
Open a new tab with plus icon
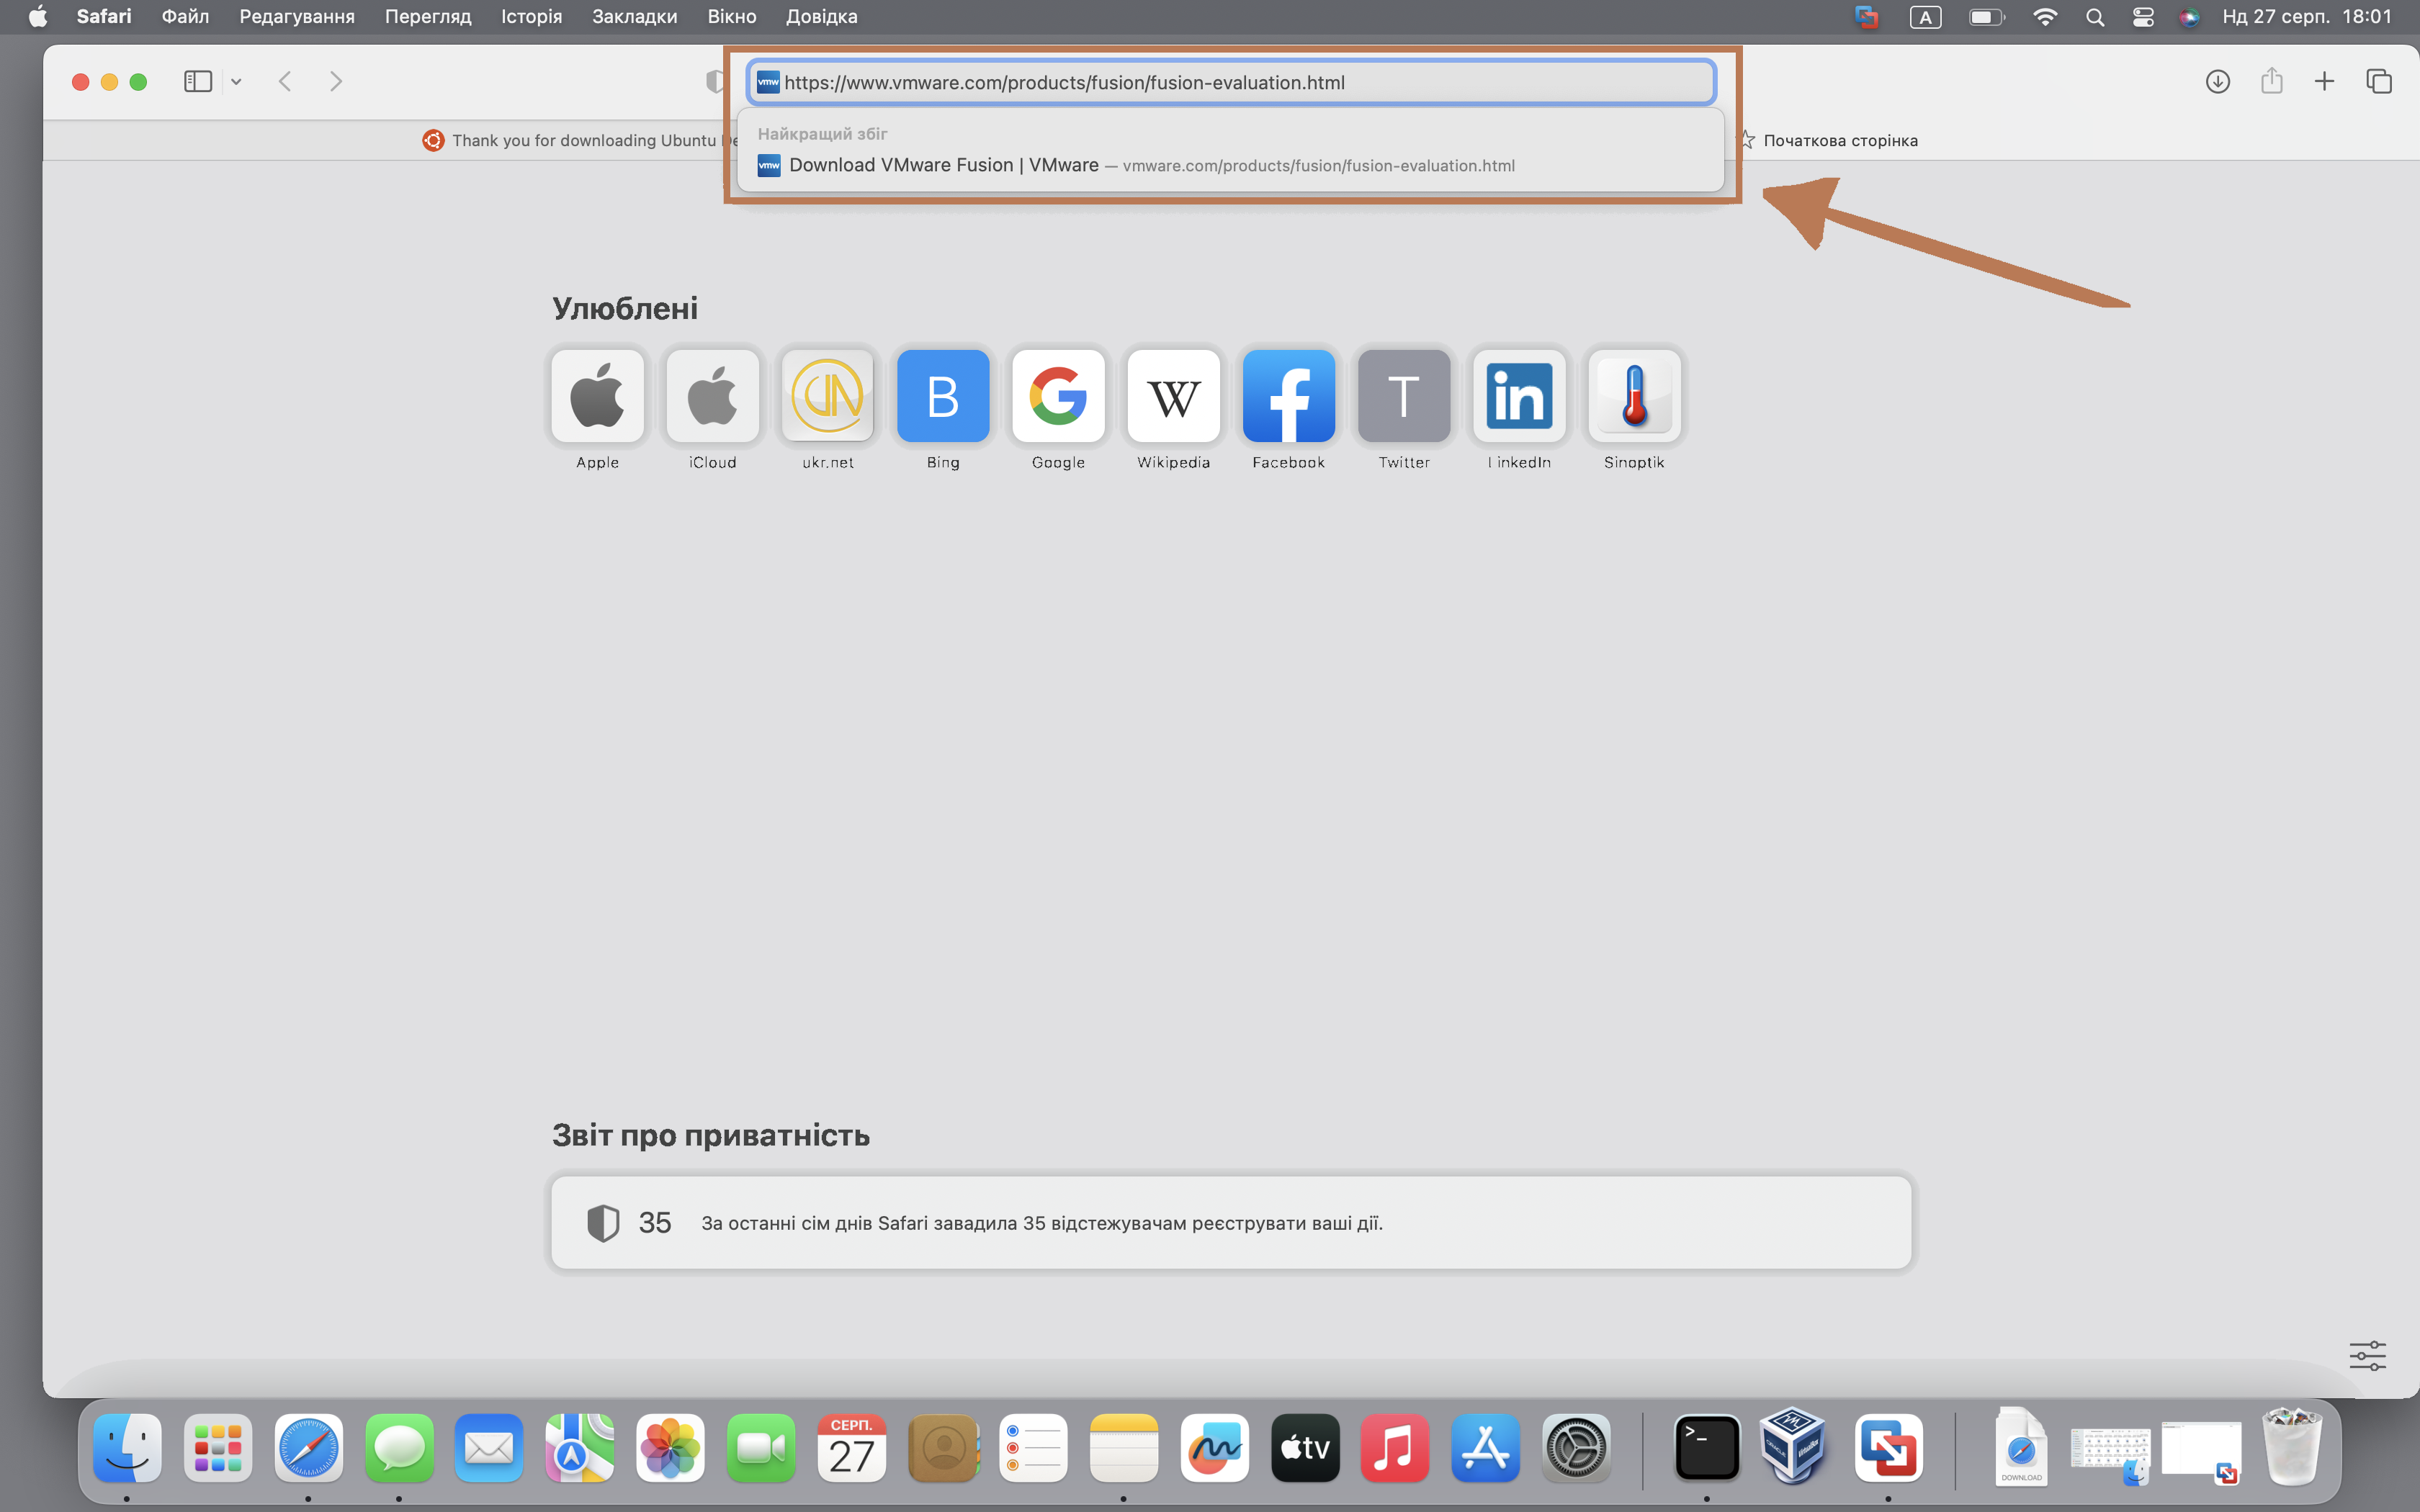pos(2324,82)
